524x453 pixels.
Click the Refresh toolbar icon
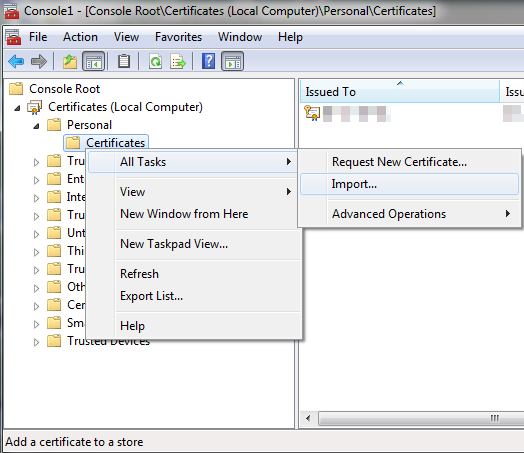pyautogui.click(x=155, y=61)
